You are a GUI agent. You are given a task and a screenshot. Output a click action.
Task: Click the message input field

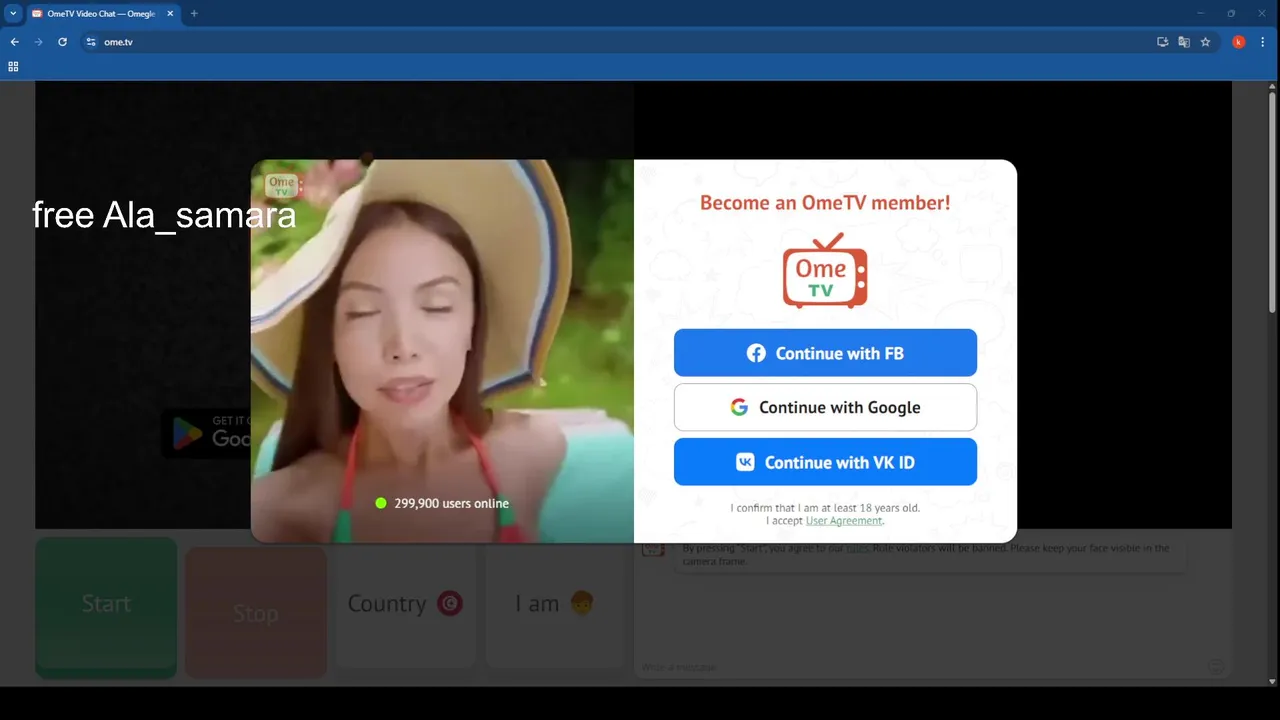[920, 666]
